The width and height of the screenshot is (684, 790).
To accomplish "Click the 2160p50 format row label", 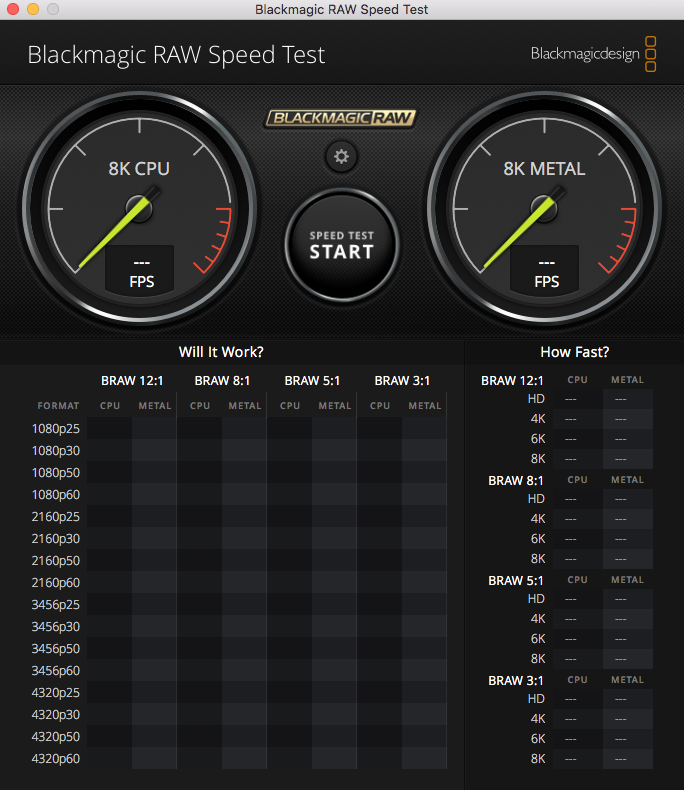I will pos(56,561).
